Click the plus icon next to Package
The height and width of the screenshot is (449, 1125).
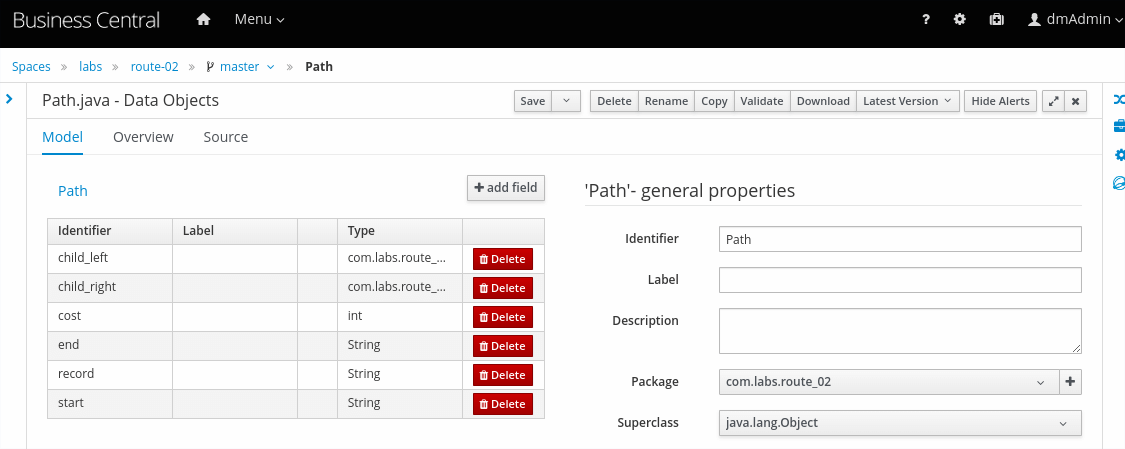pos(1070,382)
